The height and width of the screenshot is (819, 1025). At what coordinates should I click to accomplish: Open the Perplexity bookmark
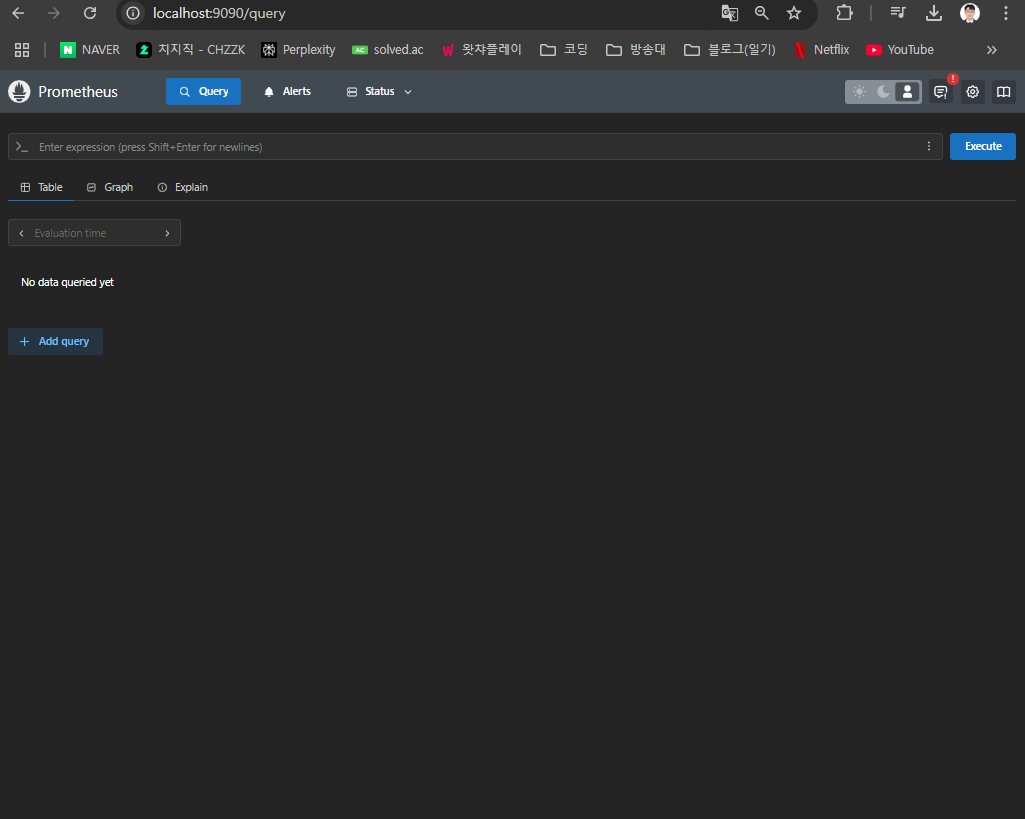(298, 50)
